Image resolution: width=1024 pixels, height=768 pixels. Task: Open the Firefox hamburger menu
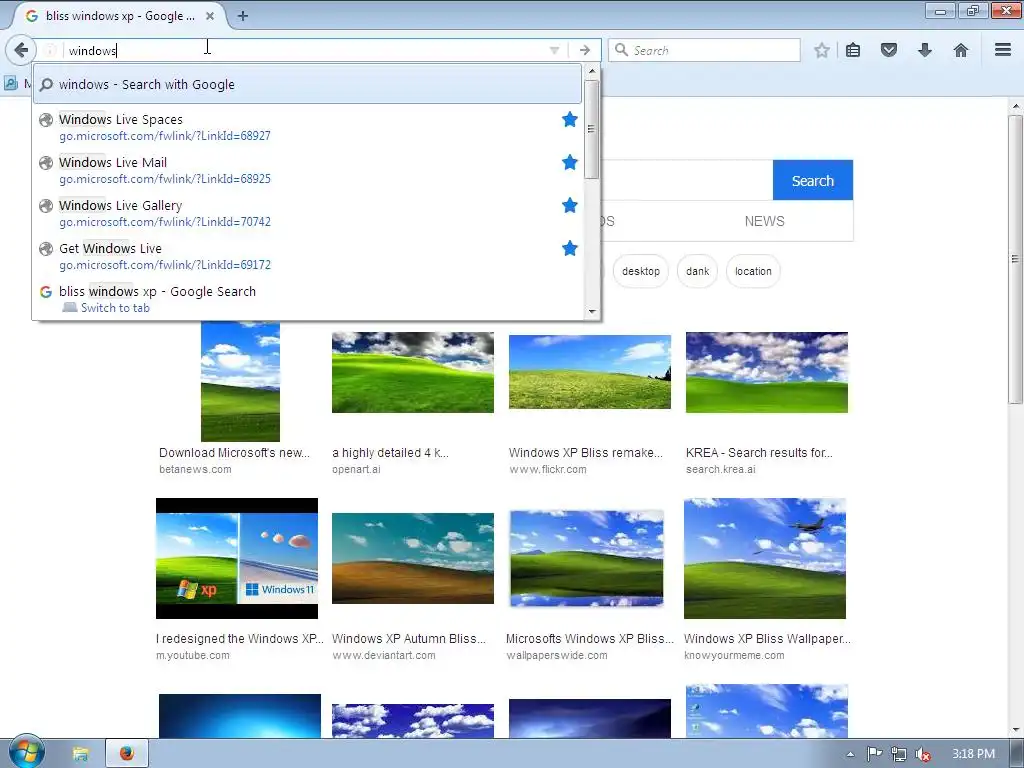point(1003,50)
